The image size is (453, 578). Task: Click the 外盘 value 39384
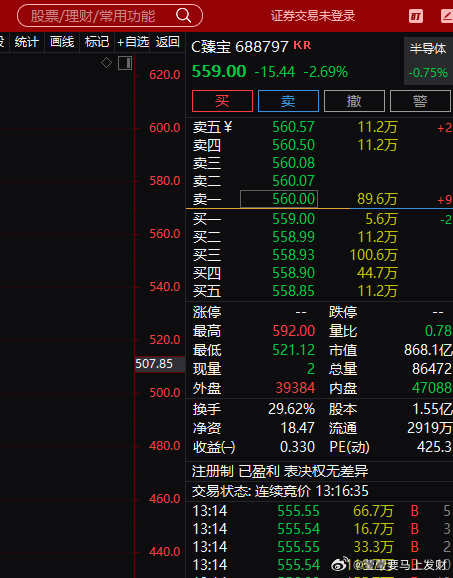coord(295,388)
